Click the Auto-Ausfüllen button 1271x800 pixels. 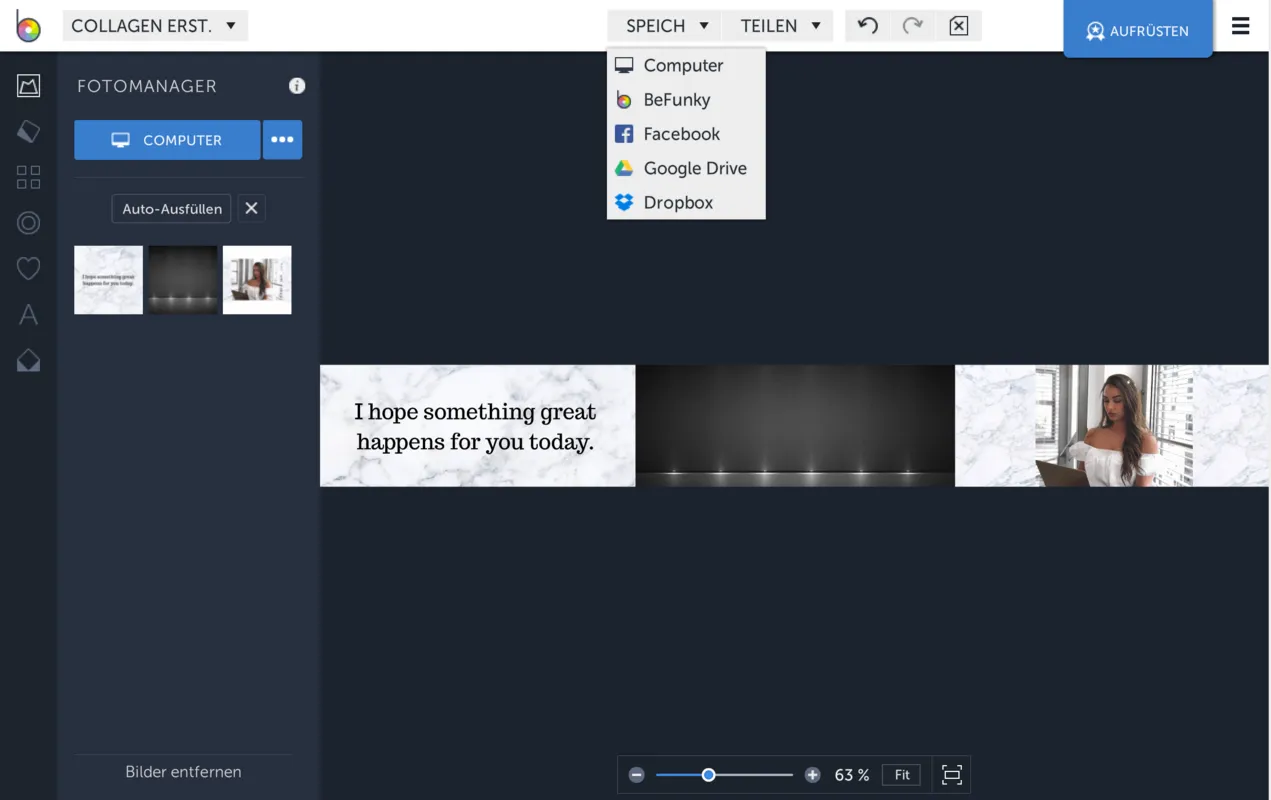tap(172, 208)
